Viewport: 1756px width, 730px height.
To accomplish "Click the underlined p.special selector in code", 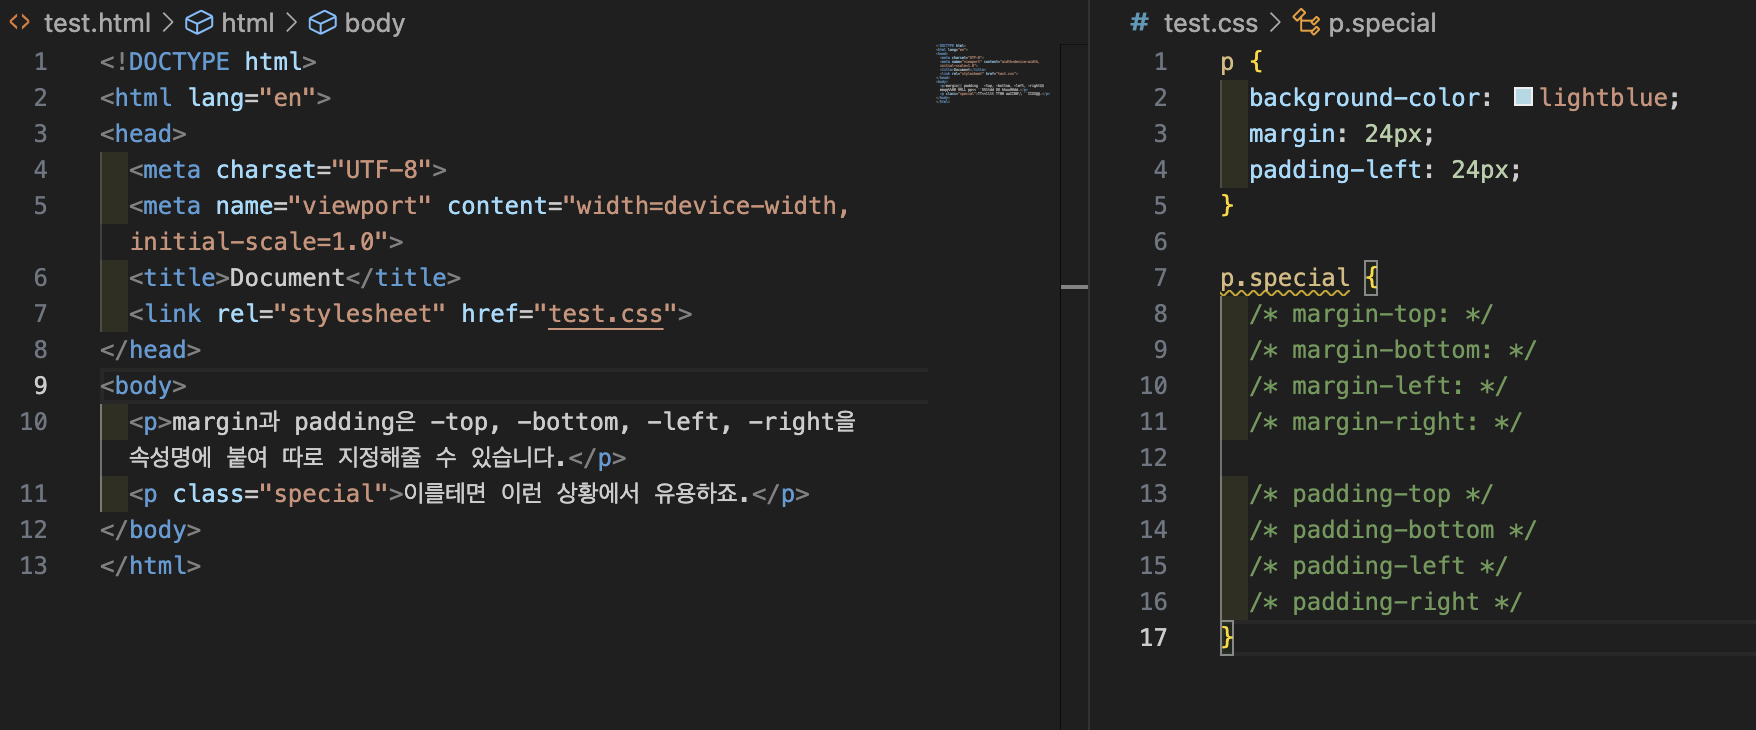I will click(x=1284, y=278).
